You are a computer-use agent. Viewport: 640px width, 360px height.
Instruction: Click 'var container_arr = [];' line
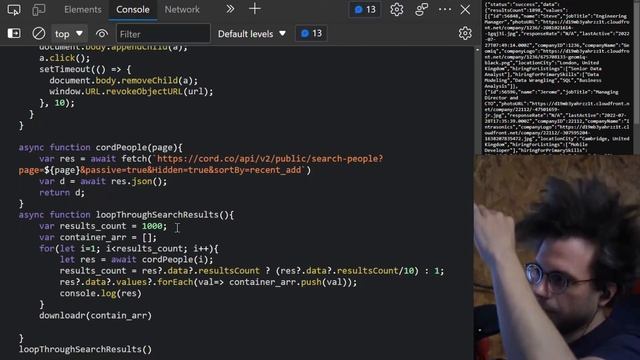(x=98, y=237)
